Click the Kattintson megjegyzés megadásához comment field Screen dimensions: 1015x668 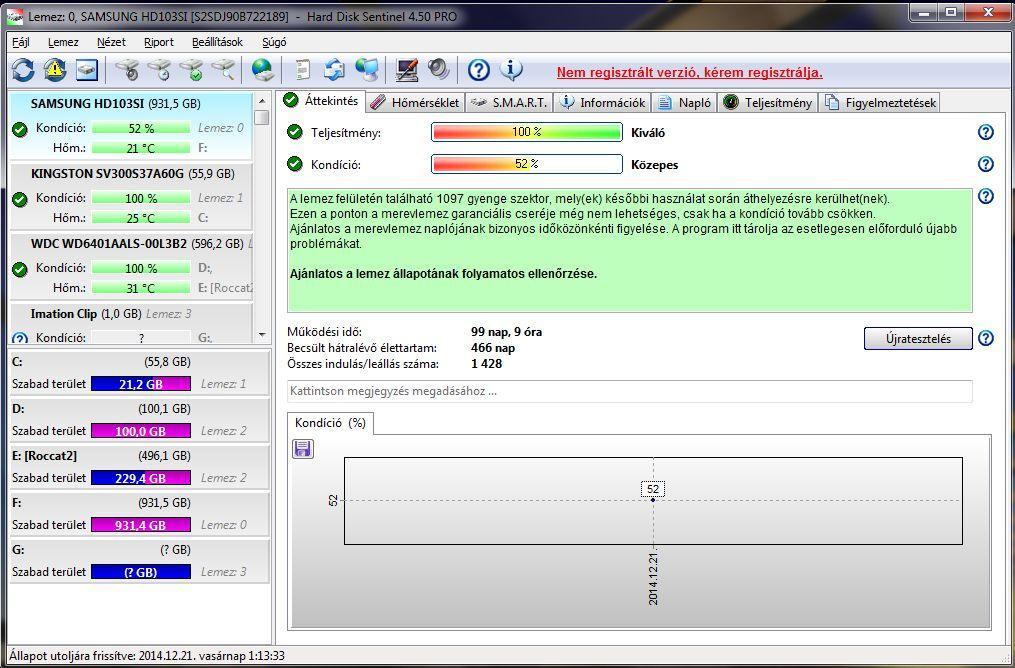click(629, 392)
